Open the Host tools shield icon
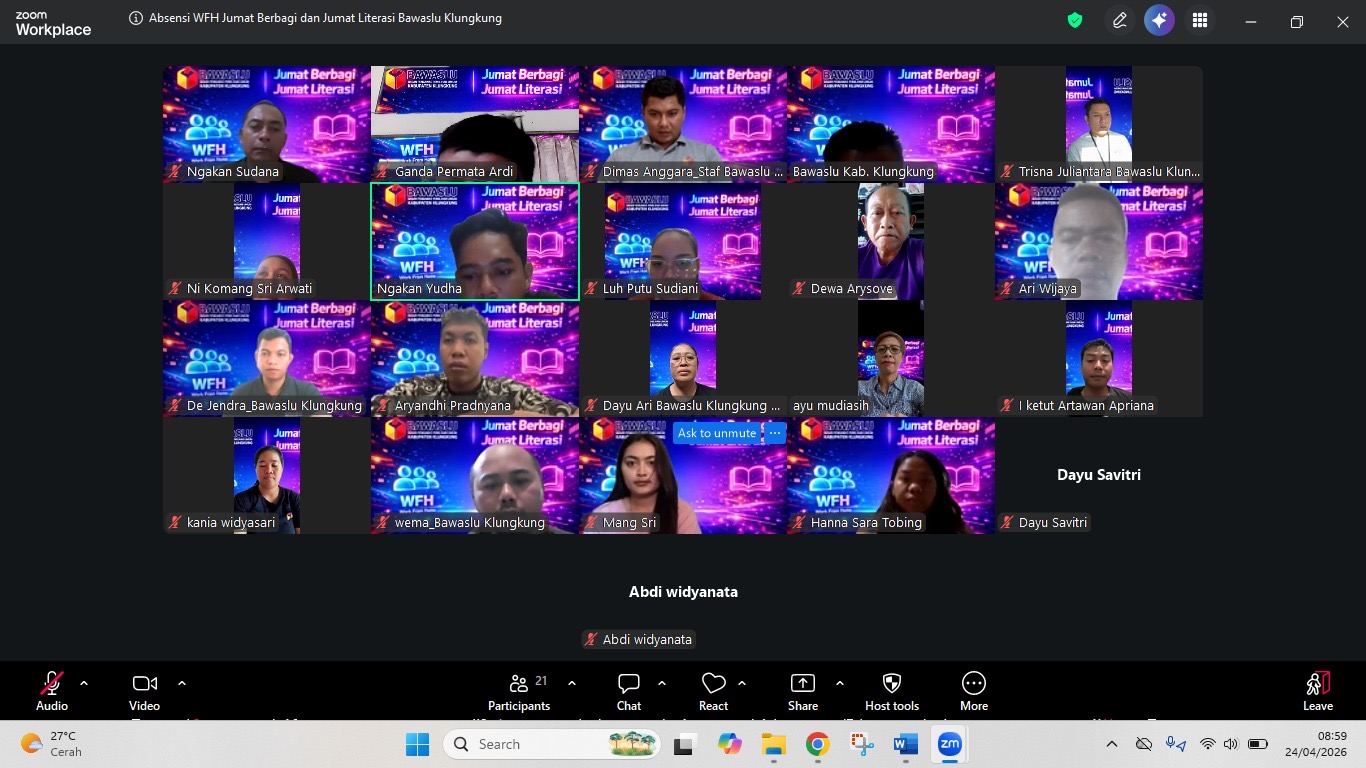The width and height of the screenshot is (1366, 768). pos(892,684)
